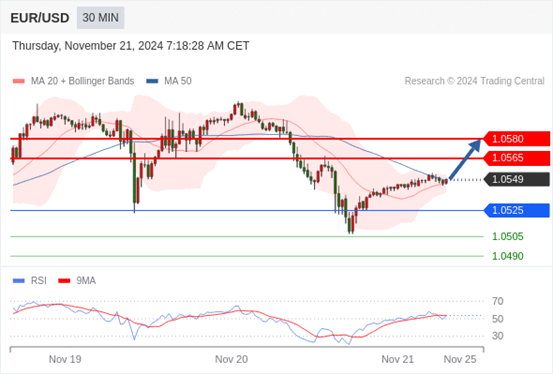Click the 1.0549 current price label
This screenshot has height=375, width=553.
tap(516, 179)
